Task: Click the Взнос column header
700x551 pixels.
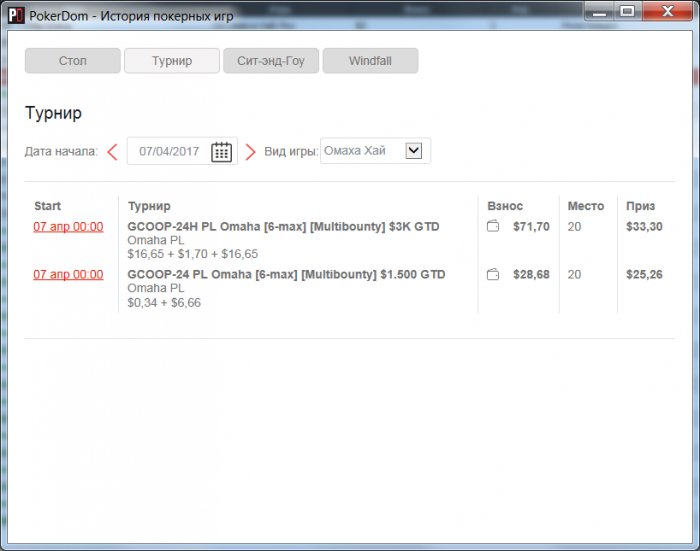Action: (x=505, y=206)
